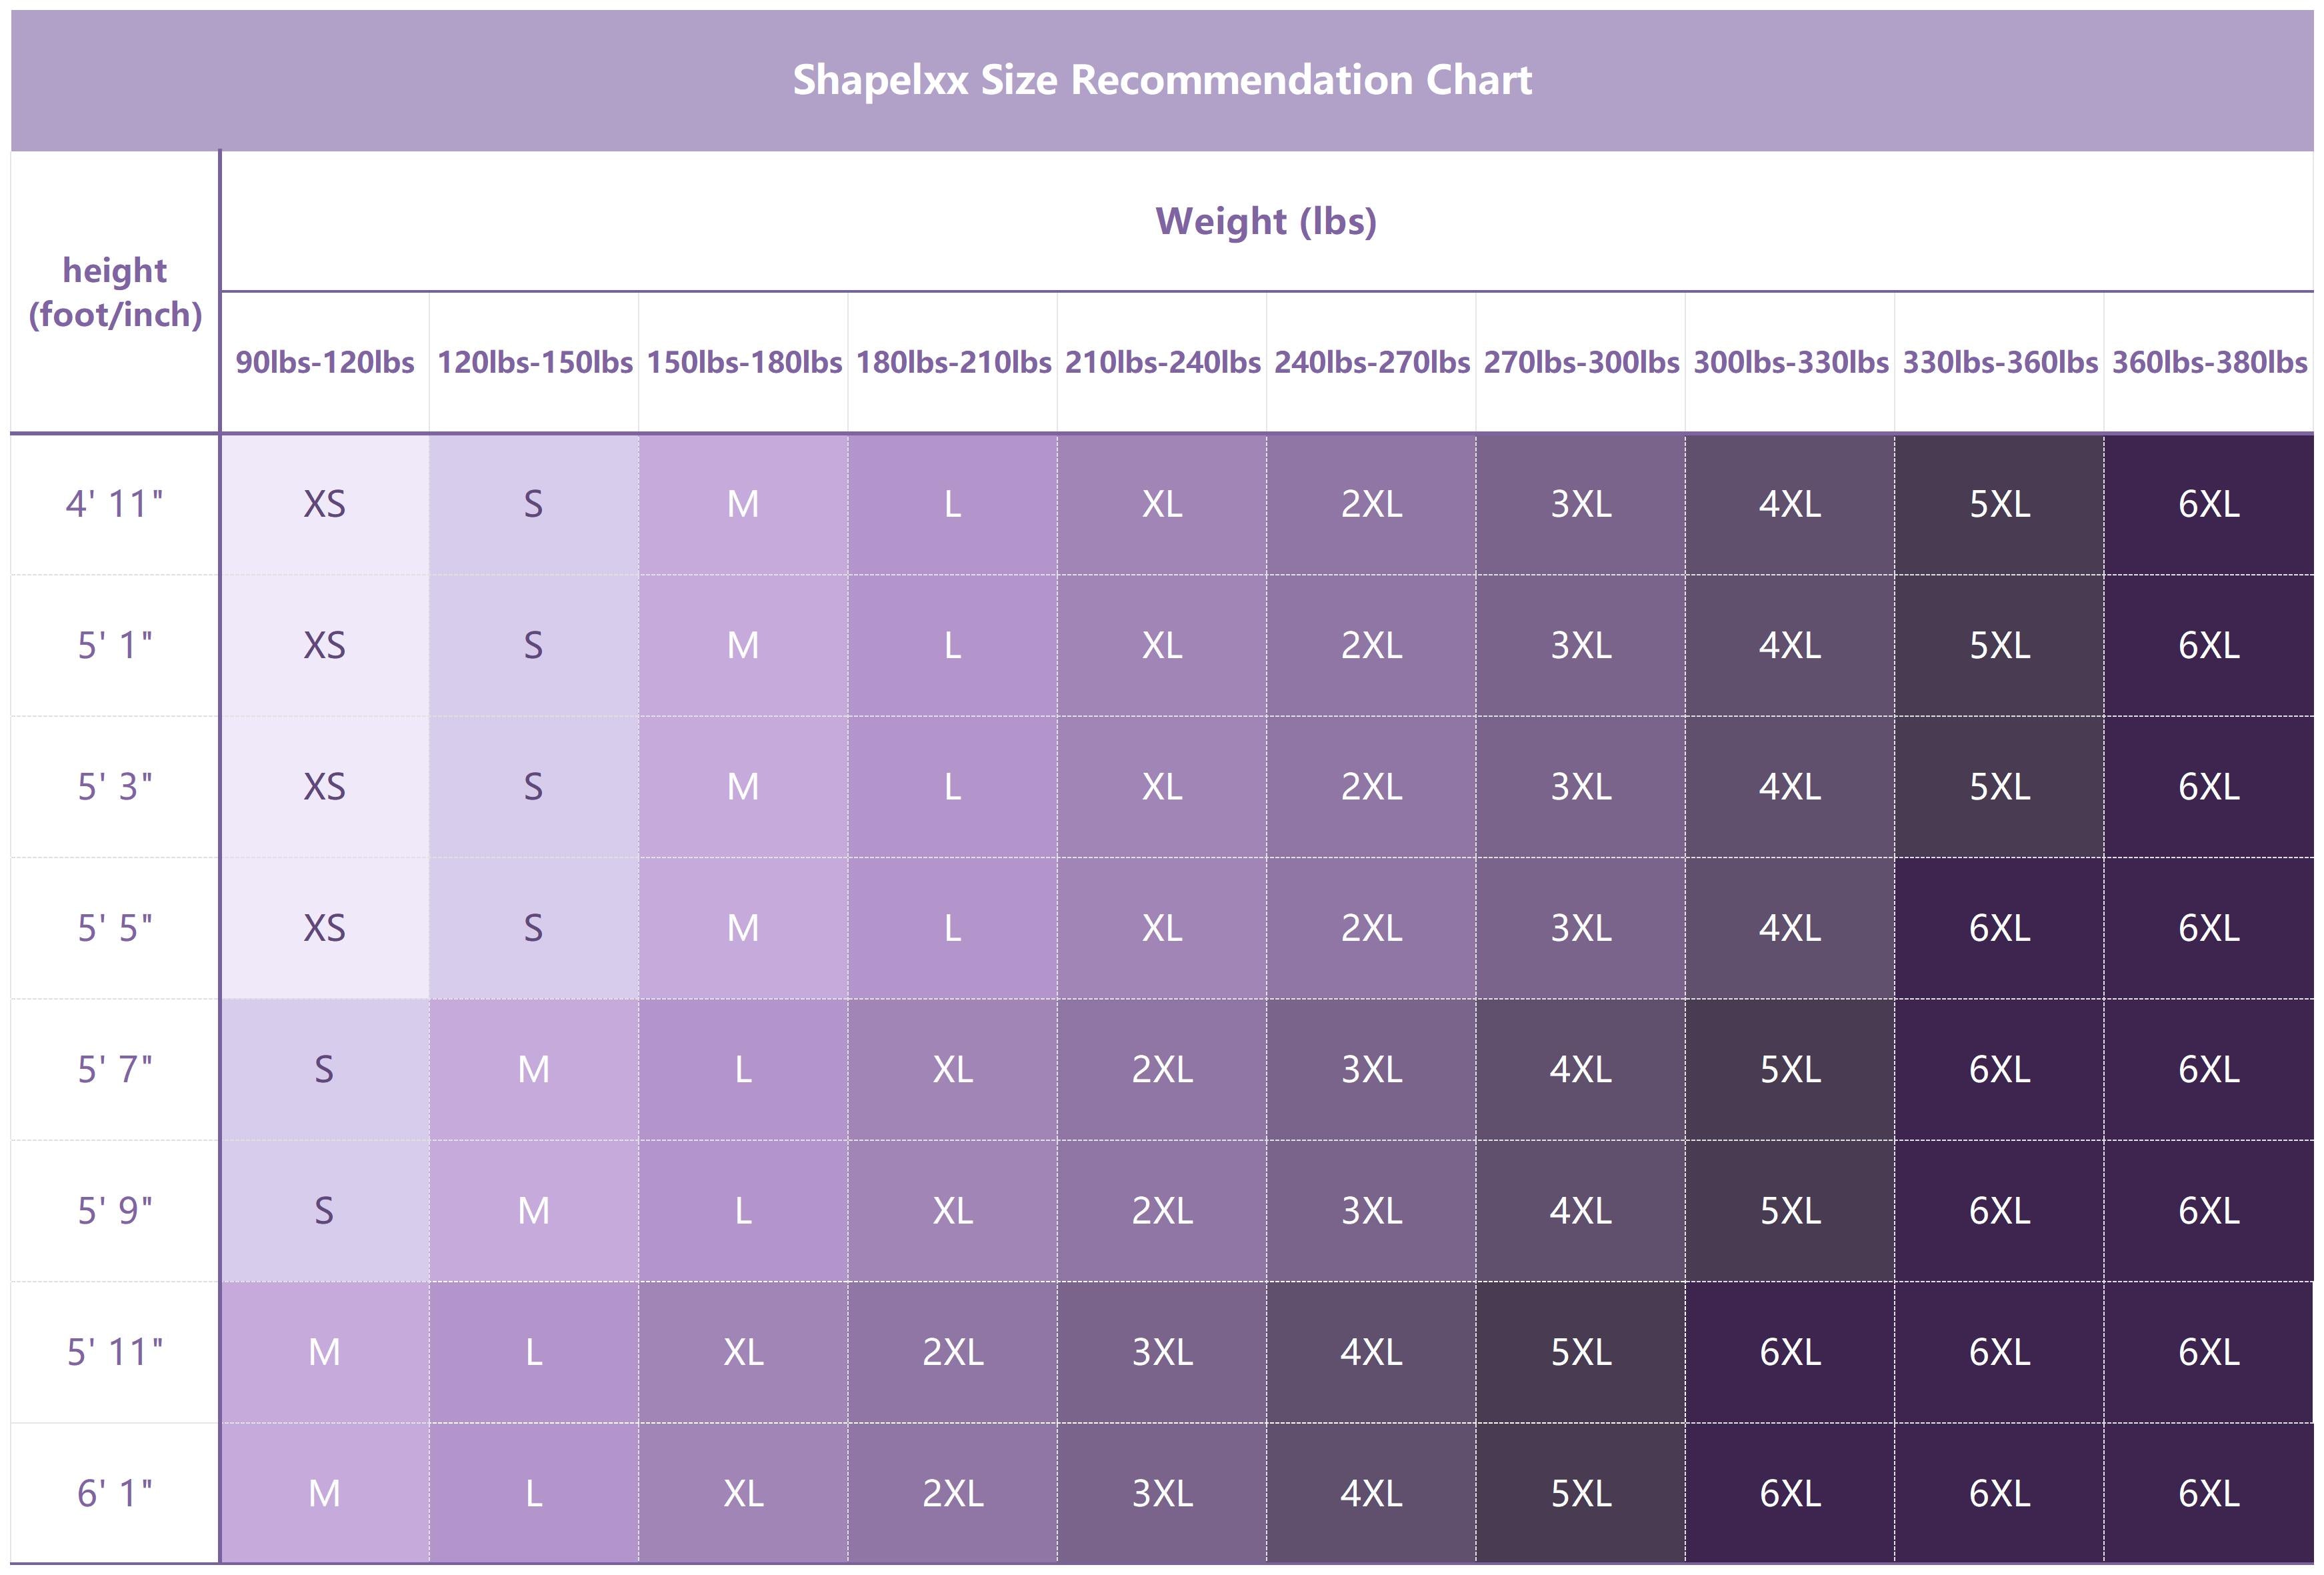
Task: Select the 240lbs-270lbs column header
Action: tap(1371, 362)
